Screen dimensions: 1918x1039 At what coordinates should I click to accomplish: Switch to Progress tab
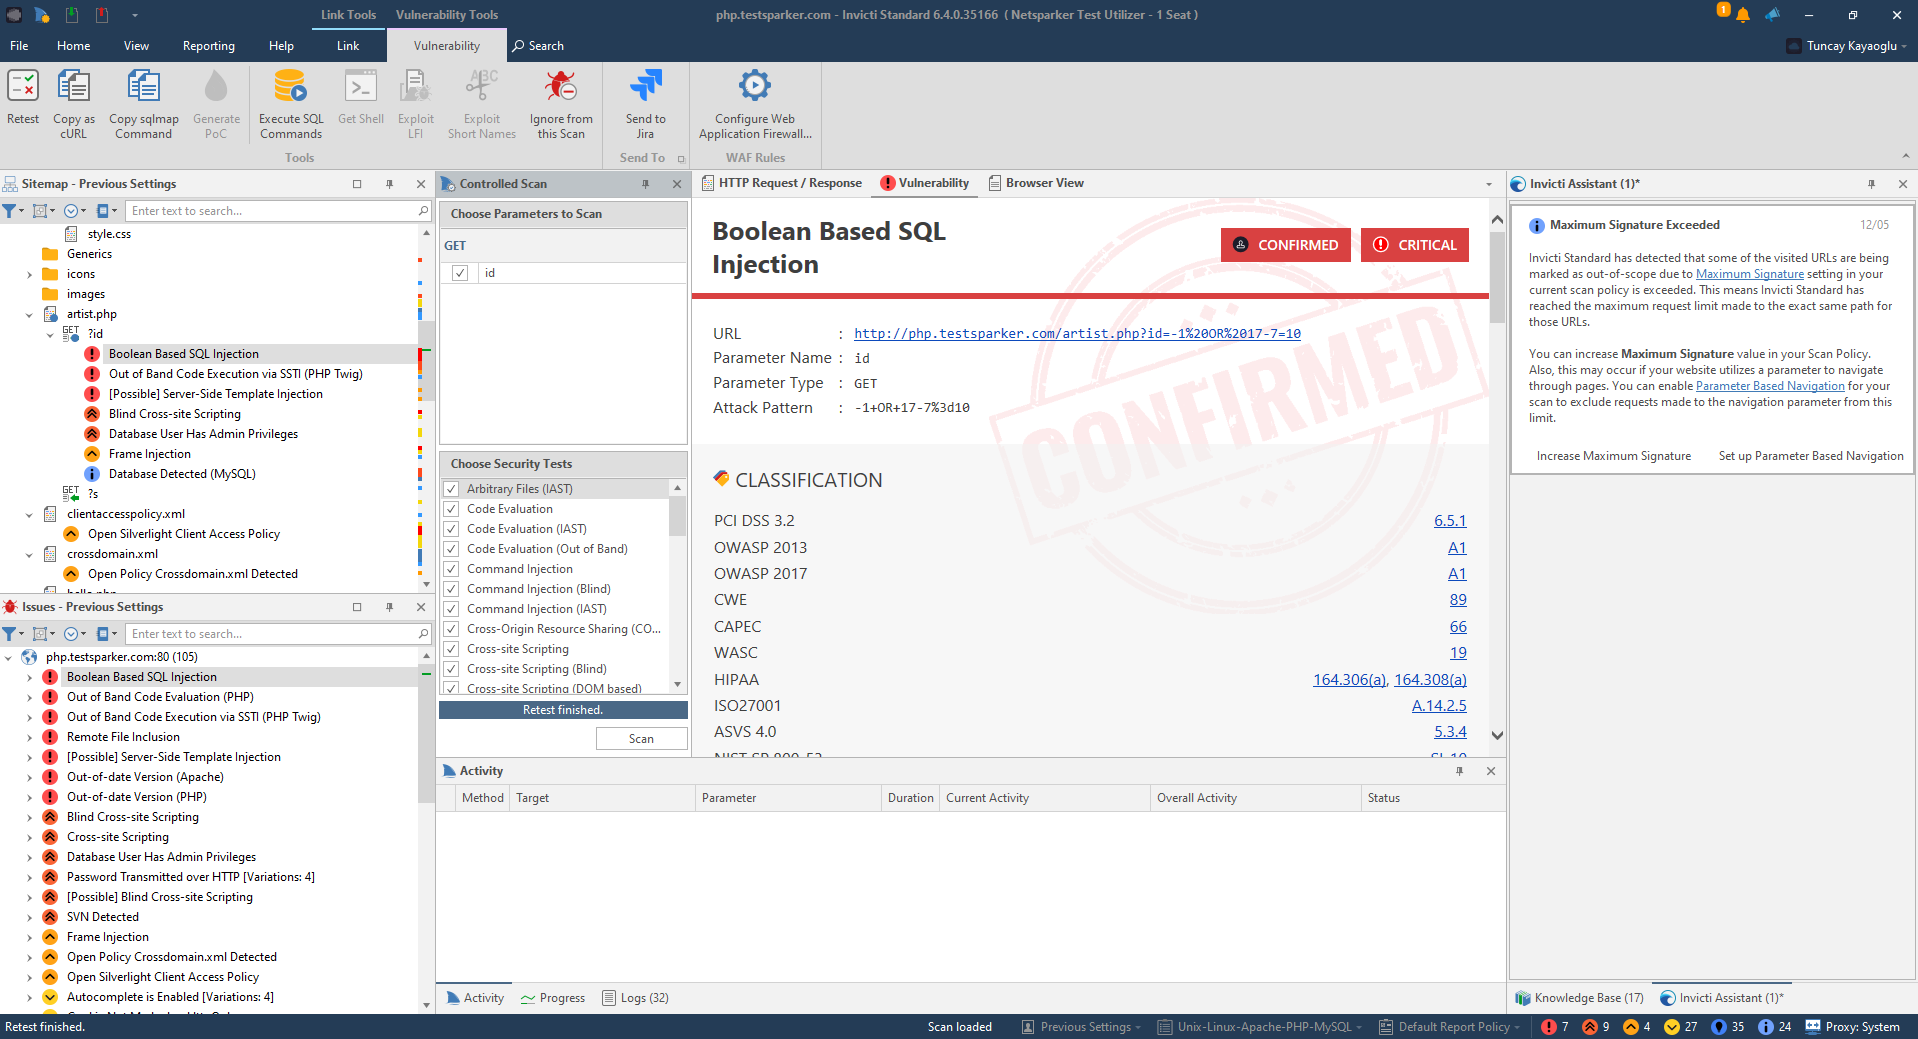pyautogui.click(x=553, y=998)
